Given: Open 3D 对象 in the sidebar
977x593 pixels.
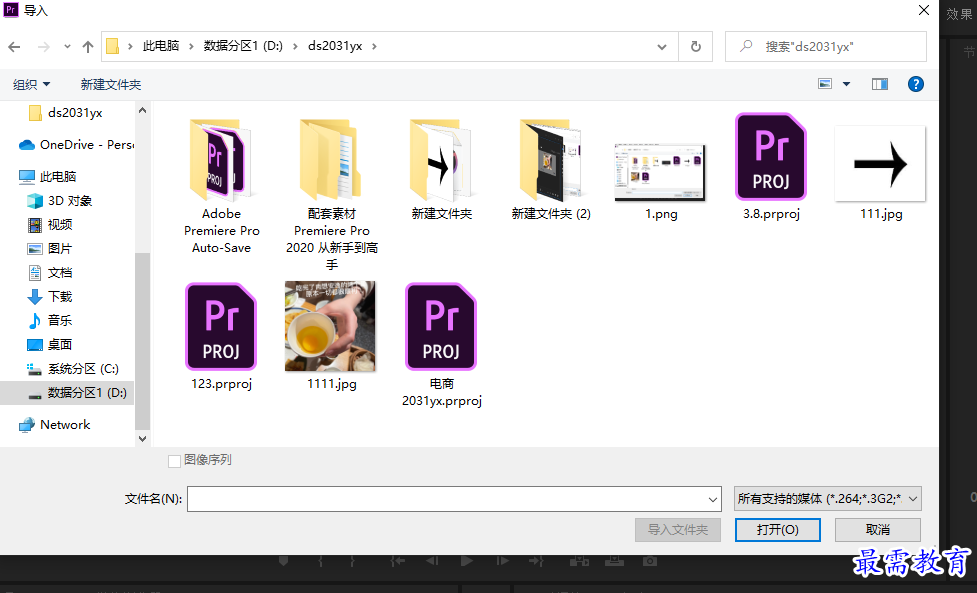Looking at the screenshot, I should (60, 201).
